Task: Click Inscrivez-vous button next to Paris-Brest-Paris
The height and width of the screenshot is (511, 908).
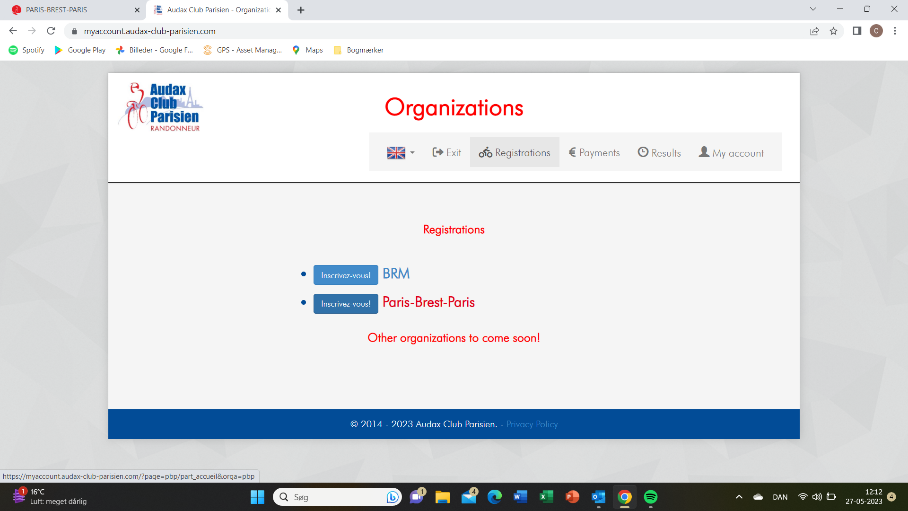Action: 346,304
